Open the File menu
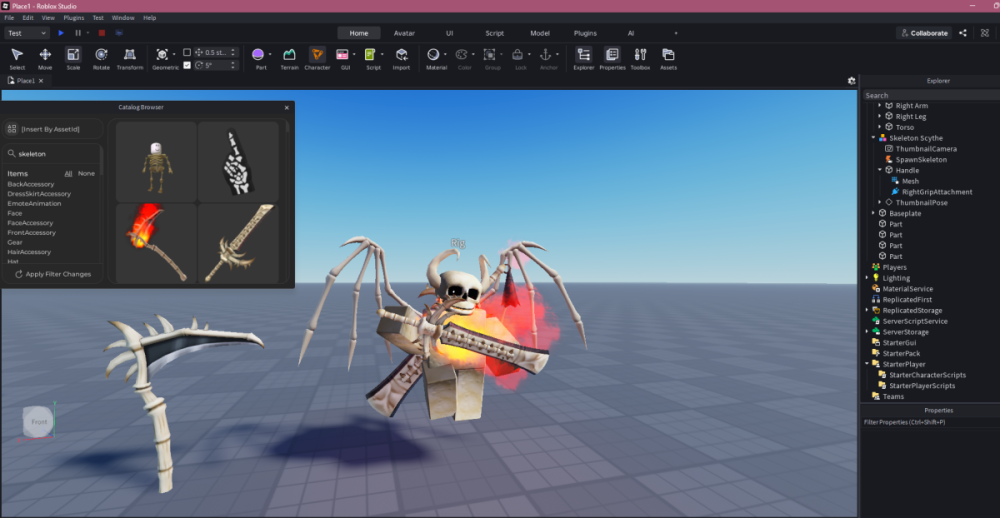 pyautogui.click(x=9, y=18)
